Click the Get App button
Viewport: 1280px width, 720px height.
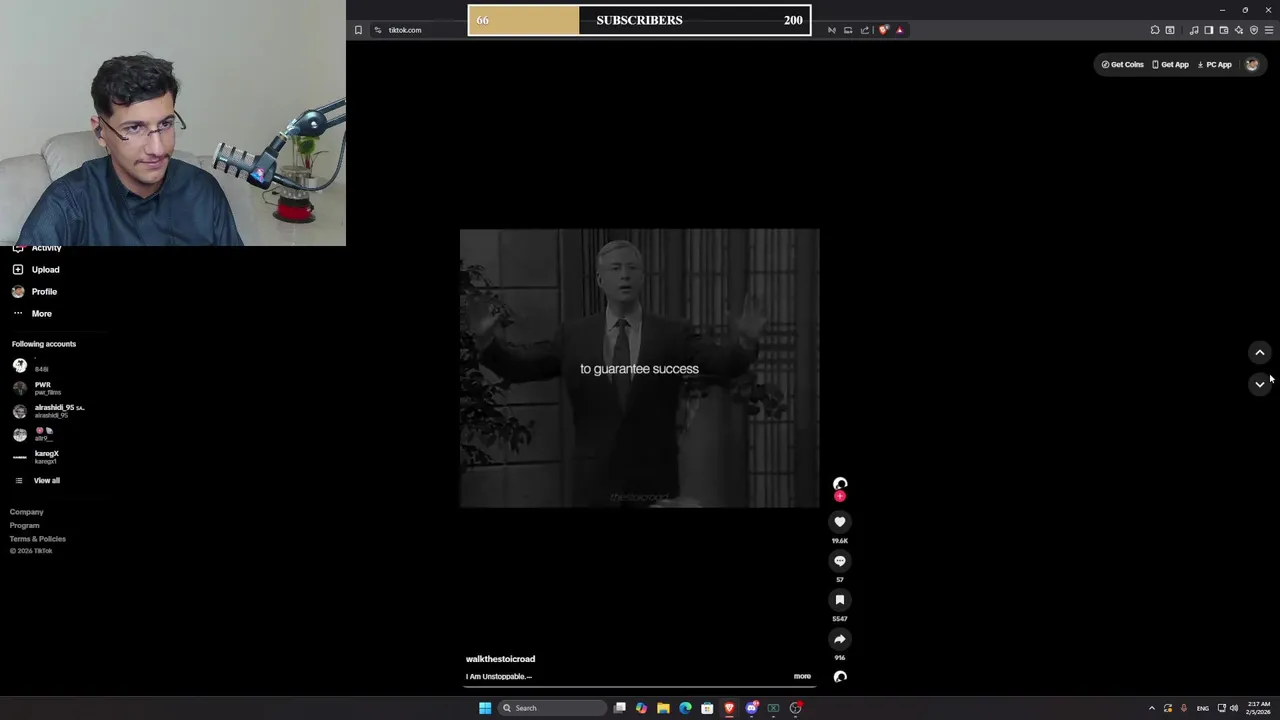[1170, 65]
